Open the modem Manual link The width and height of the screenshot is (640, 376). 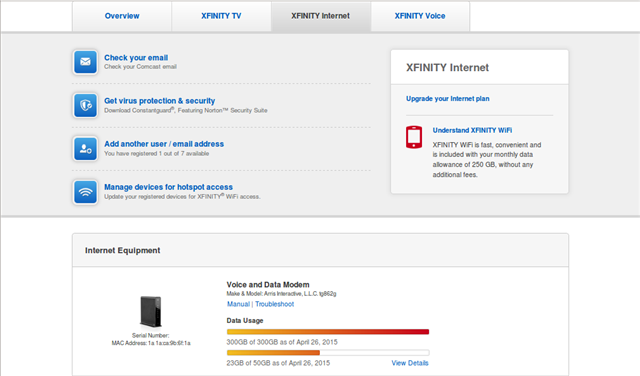point(238,304)
